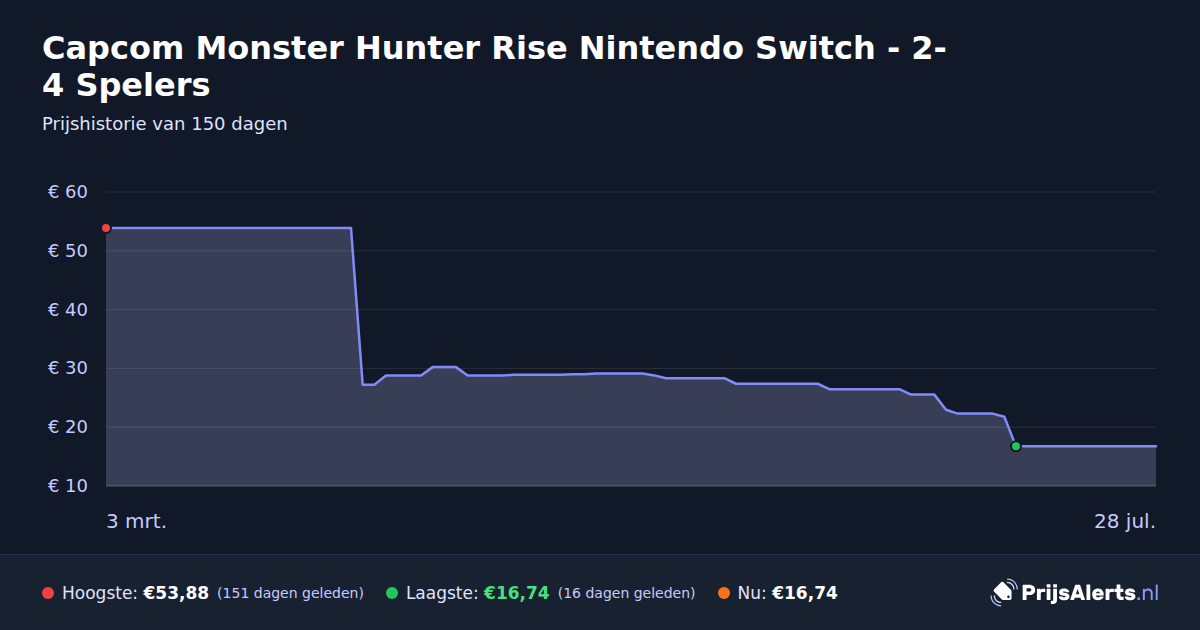Image resolution: width=1200 pixels, height=630 pixels.
Task: Click the € 60 axis label
Action: (68, 192)
